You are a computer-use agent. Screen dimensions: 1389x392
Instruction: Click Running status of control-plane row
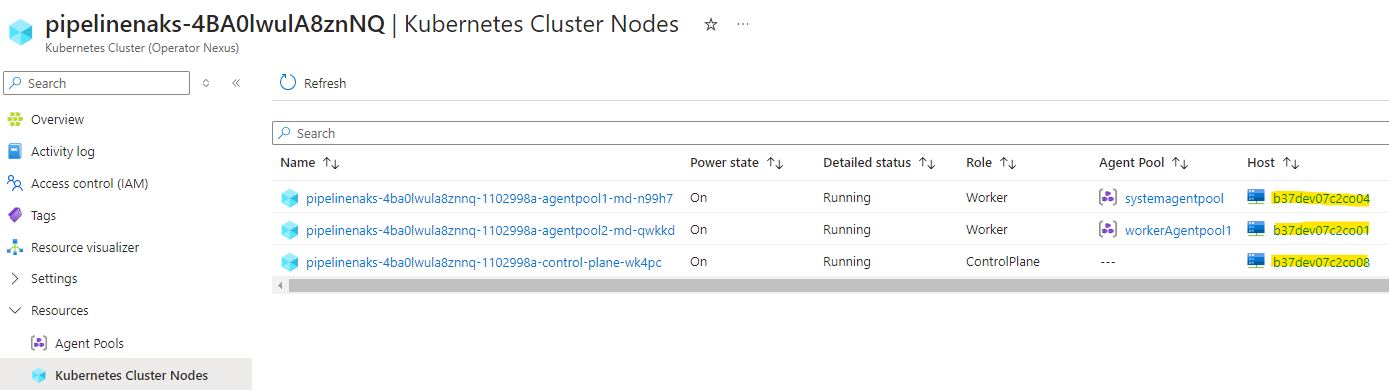point(847,262)
